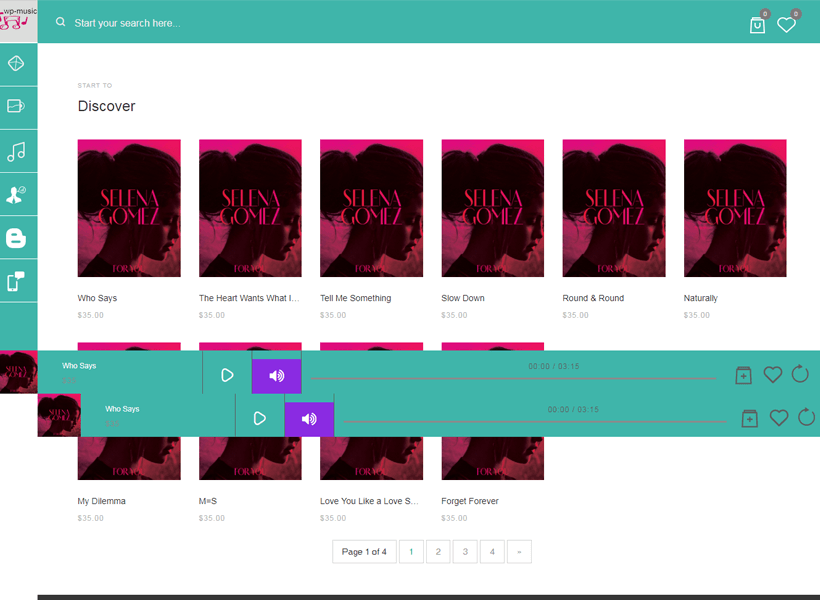Favorite the track in lower player bar
The image size is (820, 600).
[x=779, y=418]
